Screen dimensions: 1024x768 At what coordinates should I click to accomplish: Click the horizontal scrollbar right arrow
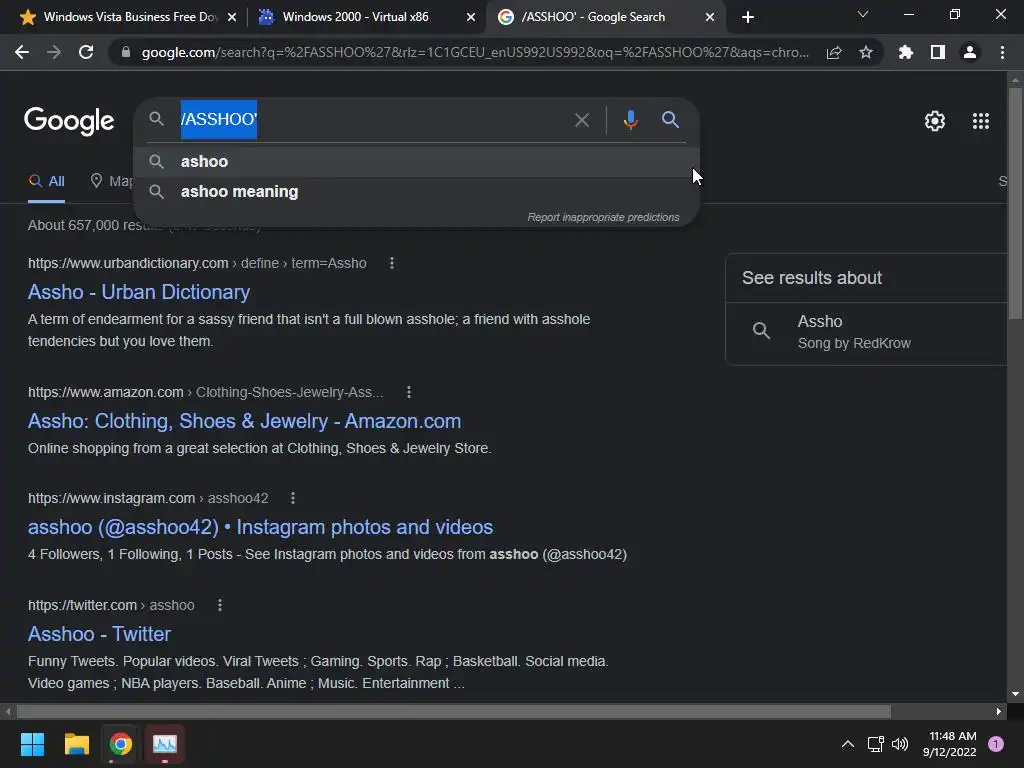999,711
